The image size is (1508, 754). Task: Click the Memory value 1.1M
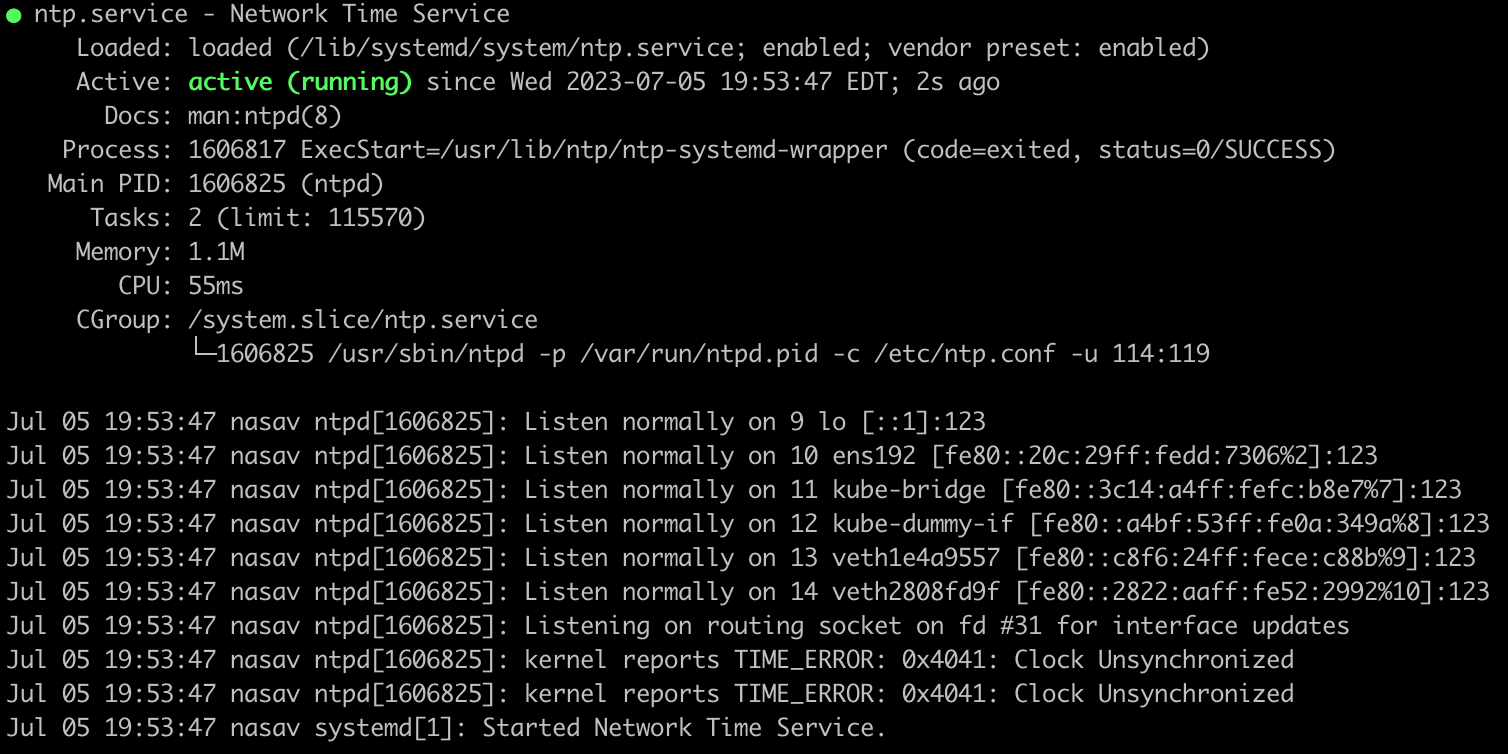click(216, 252)
